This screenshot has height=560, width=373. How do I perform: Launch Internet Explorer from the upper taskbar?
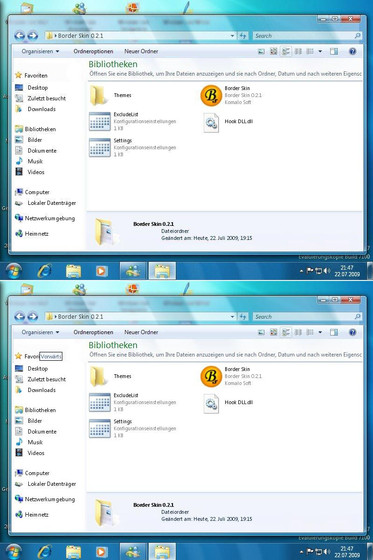click(x=45, y=271)
